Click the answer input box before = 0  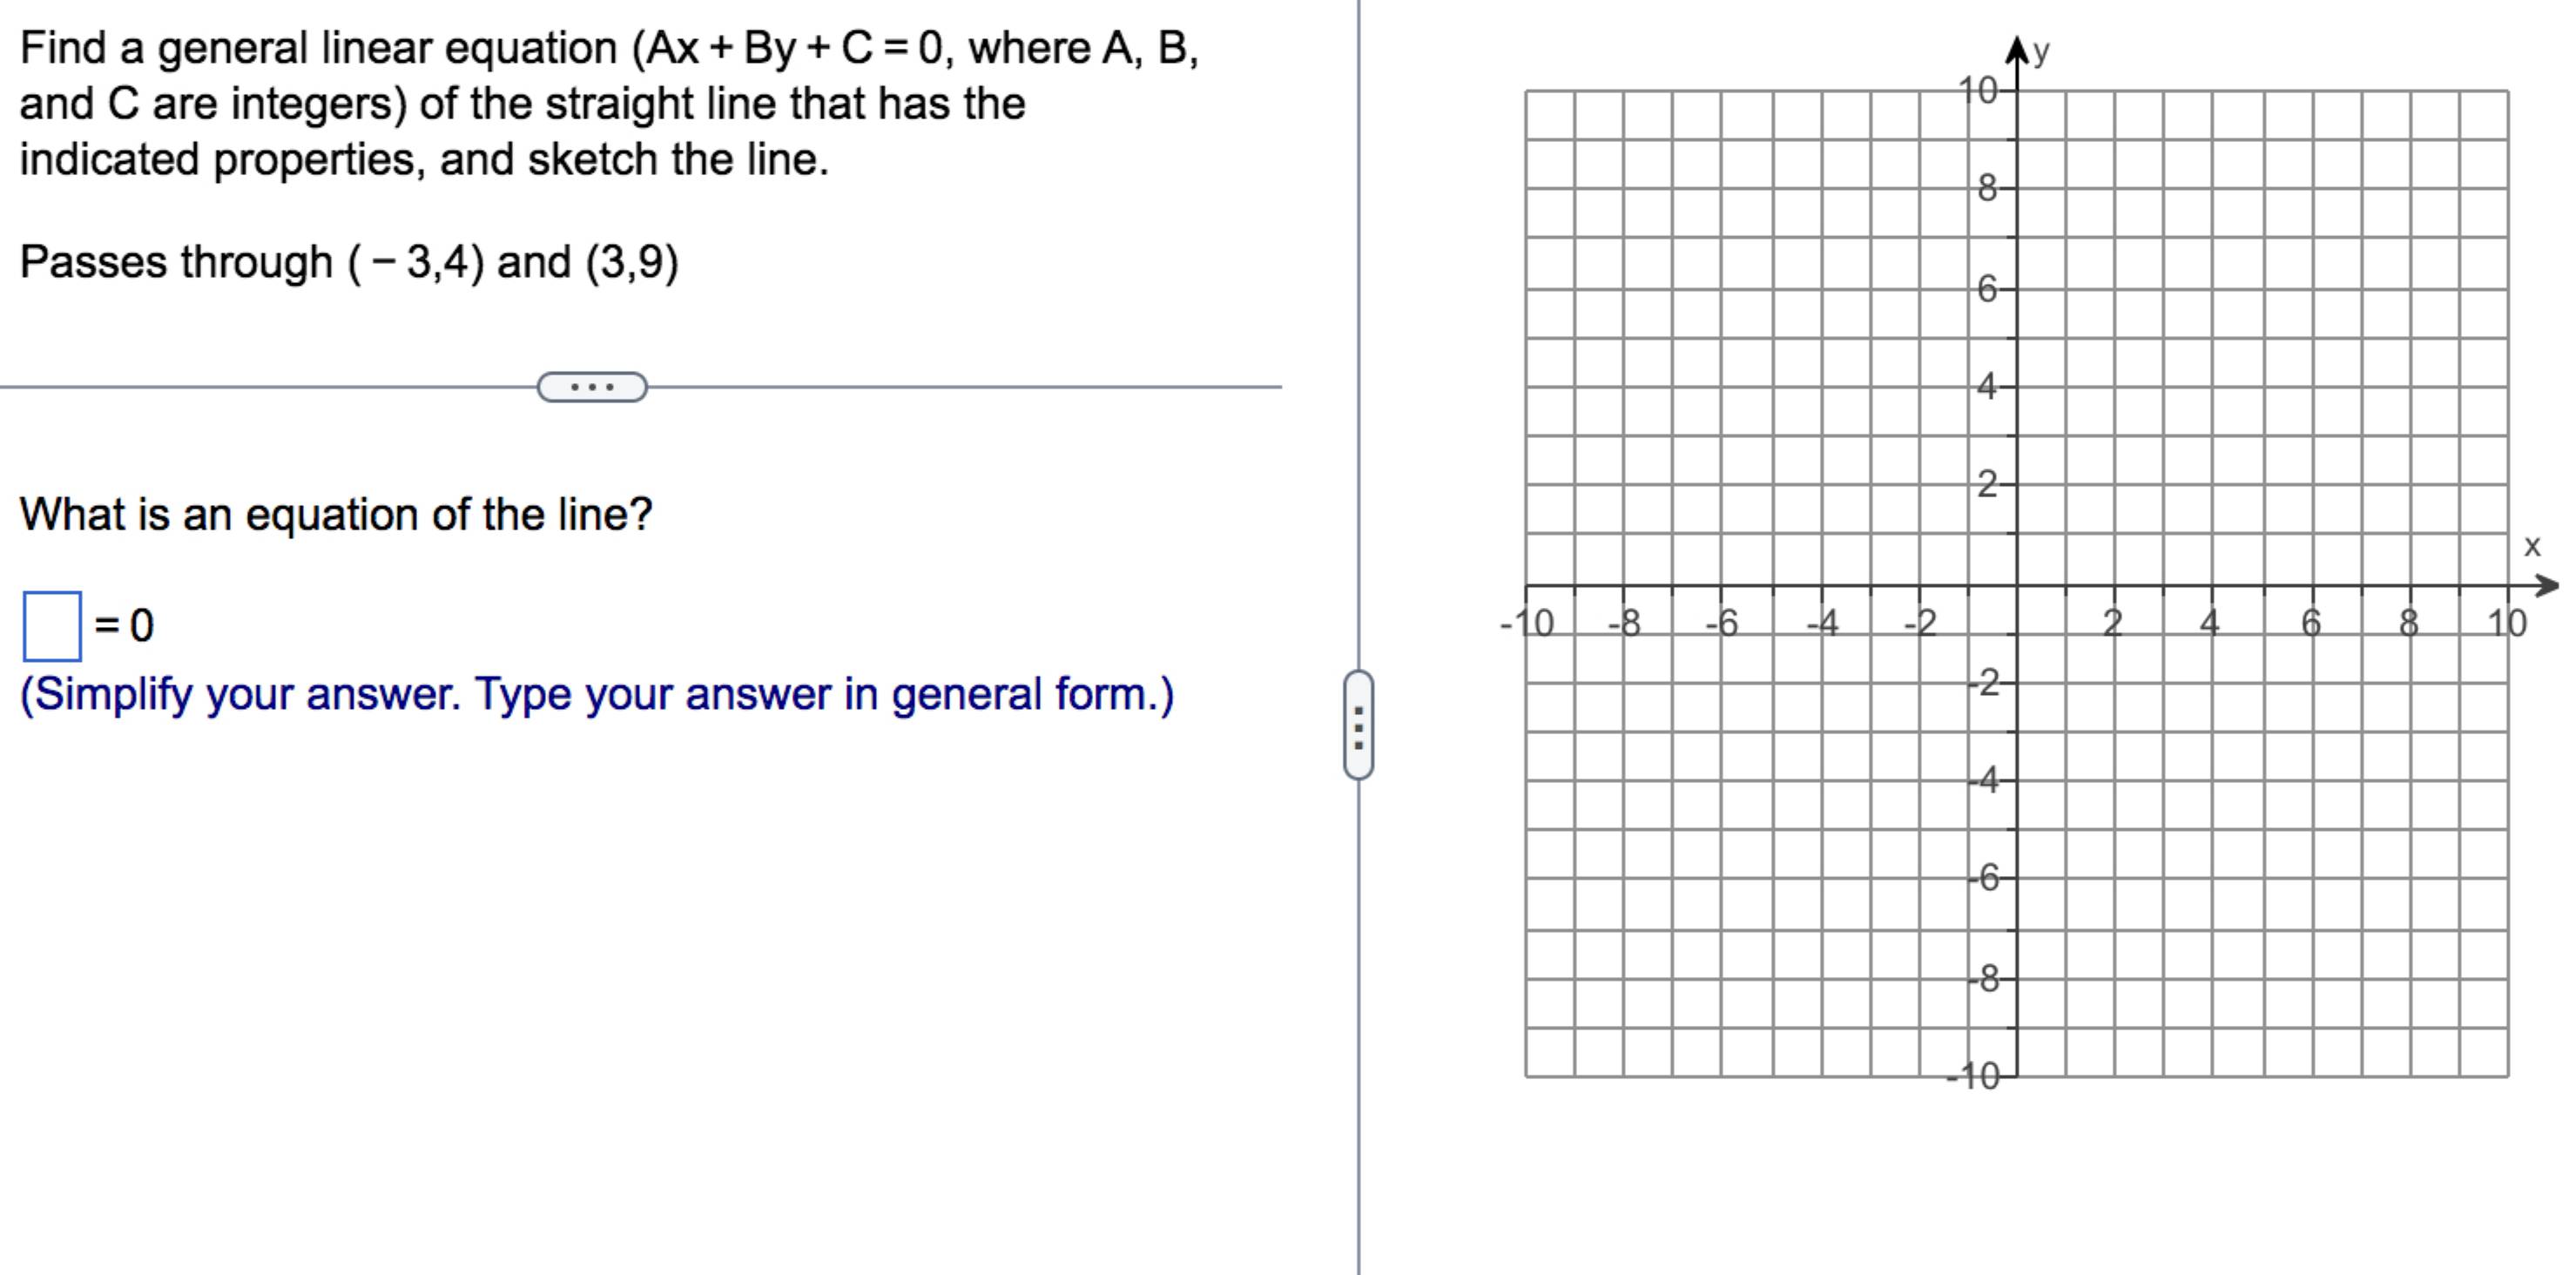[52, 626]
